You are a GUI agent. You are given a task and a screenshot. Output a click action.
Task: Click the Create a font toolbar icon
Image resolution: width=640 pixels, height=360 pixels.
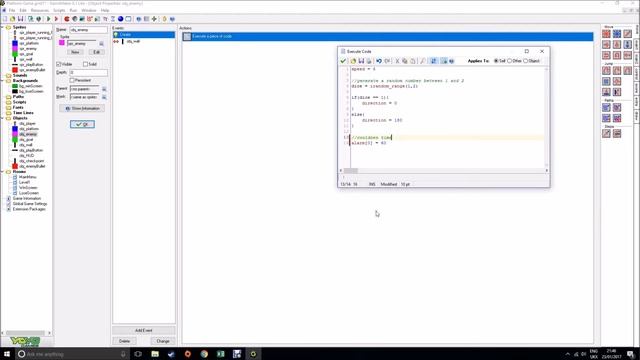(105, 19)
